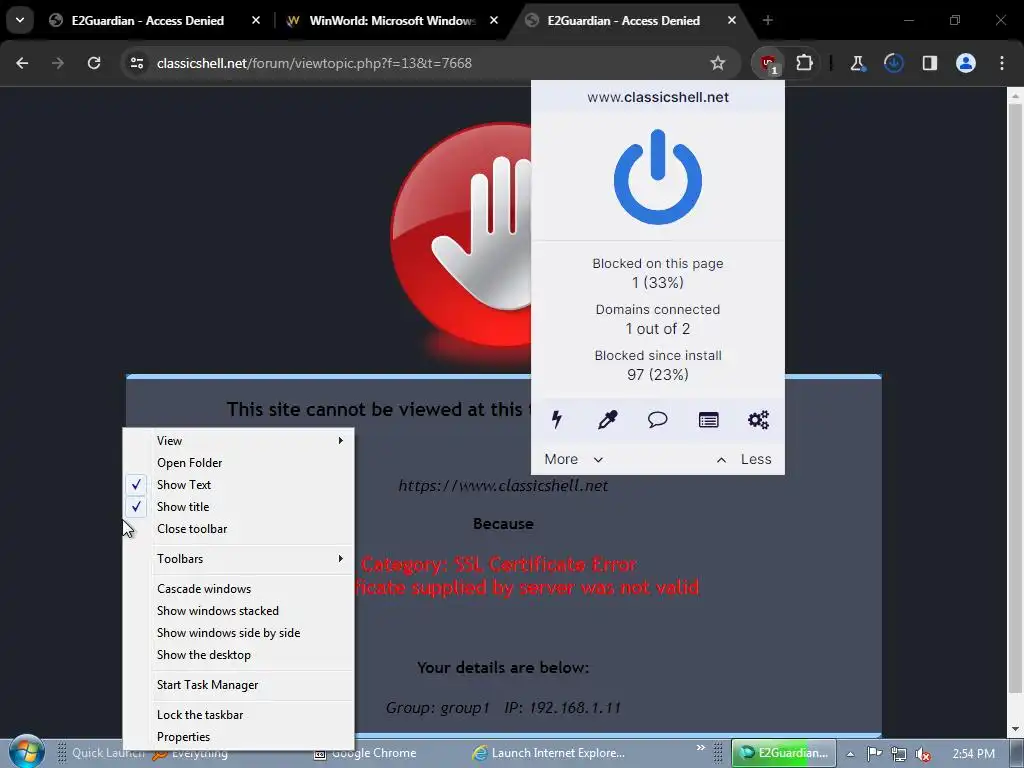Expand the popup with More

573,459
